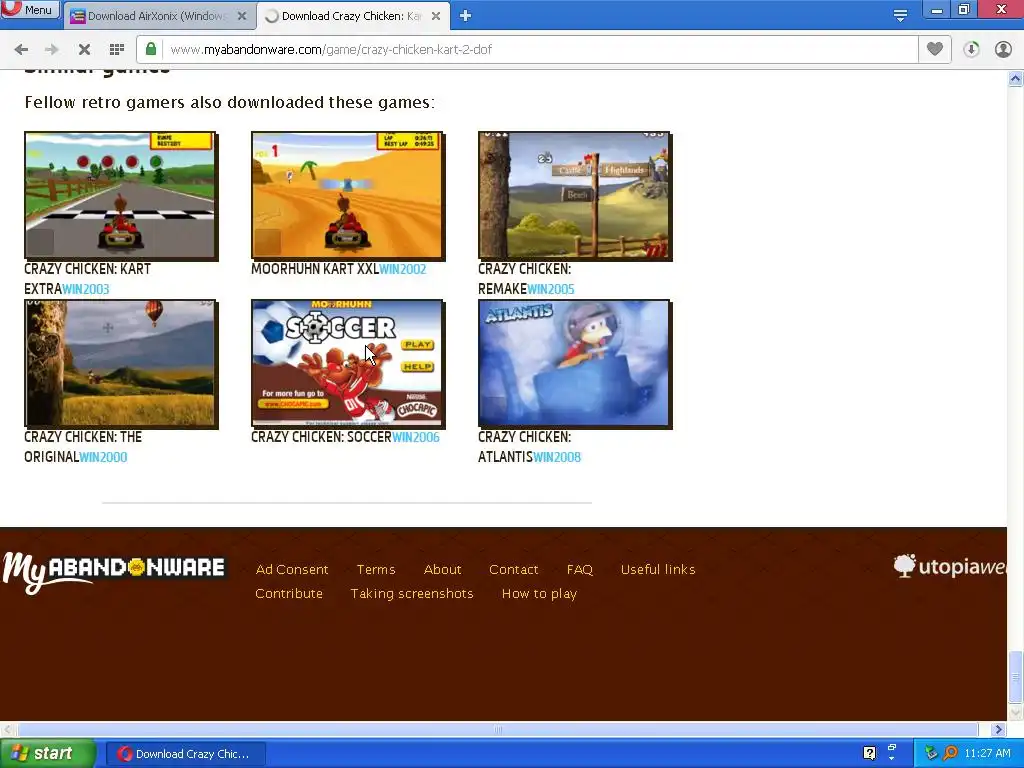Click the green system tray icon

pos(931,753)
